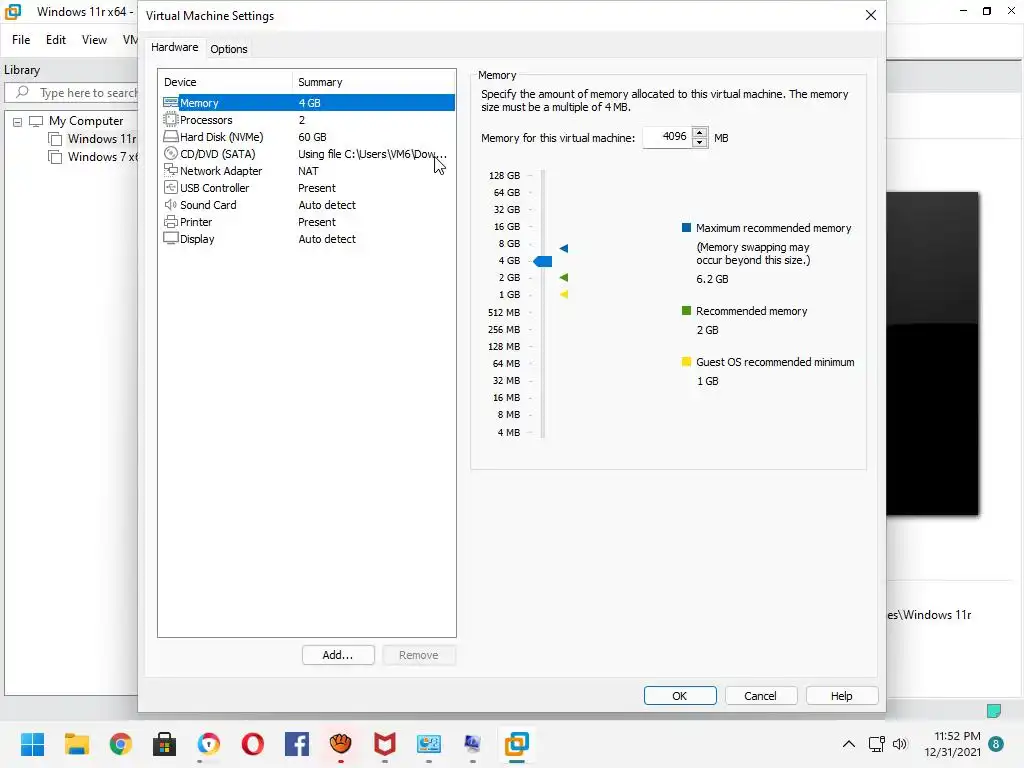This screenshot has width=1024, height=768.
Task: Select the Hard Disk (NVMe) icon
Action: tap(170, 136)
